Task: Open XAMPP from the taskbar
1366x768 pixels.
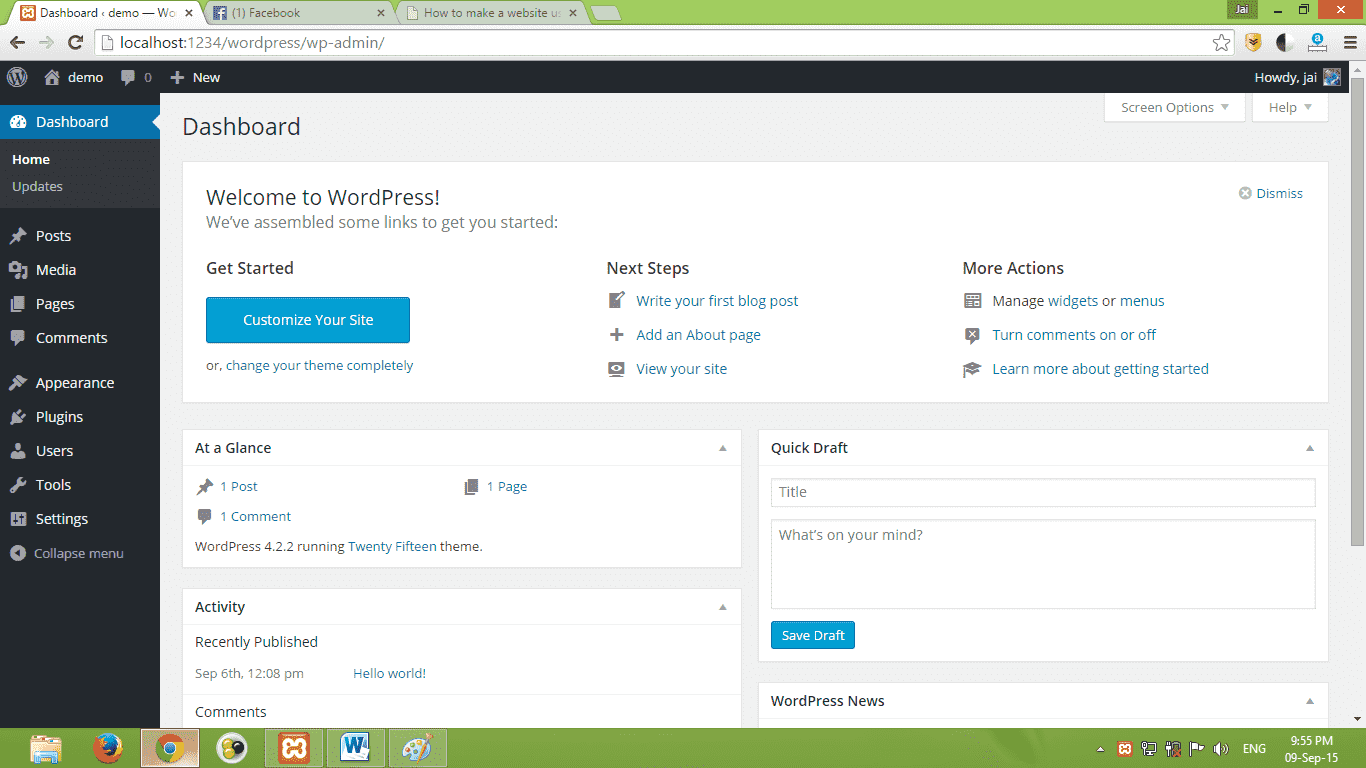Action: tap(294, 748)
